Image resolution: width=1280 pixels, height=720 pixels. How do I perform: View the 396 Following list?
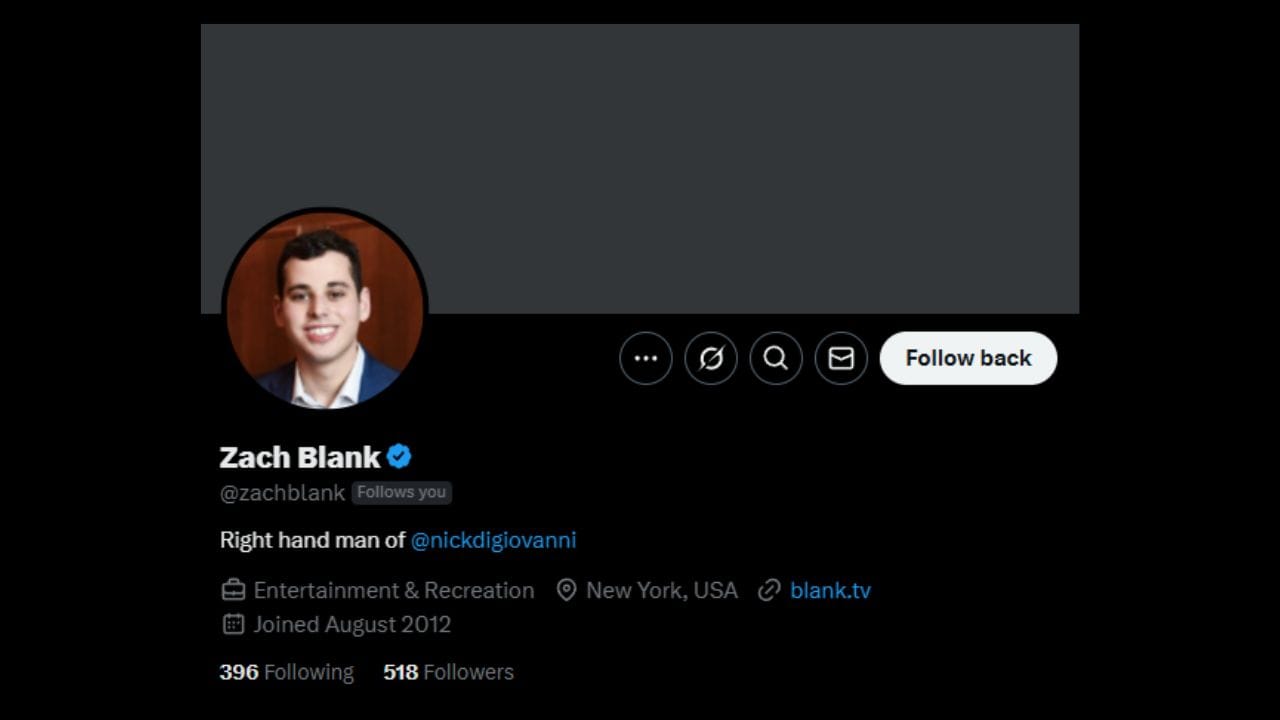(x=286, y=672)
